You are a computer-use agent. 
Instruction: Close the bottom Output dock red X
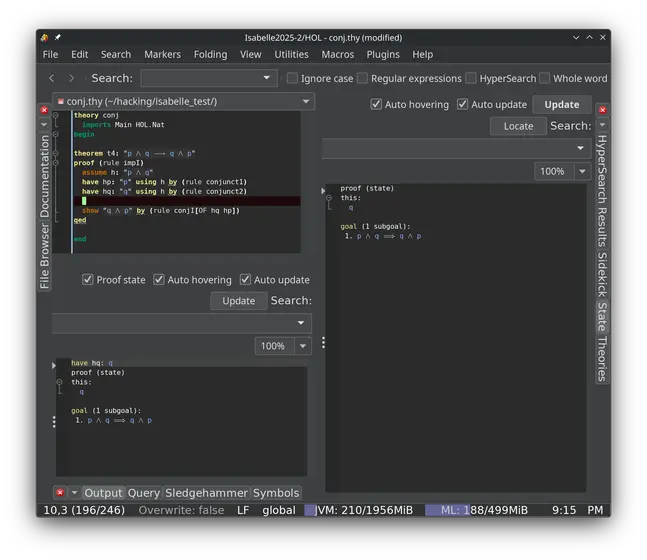pyautogui.click(x=60, y=492)
